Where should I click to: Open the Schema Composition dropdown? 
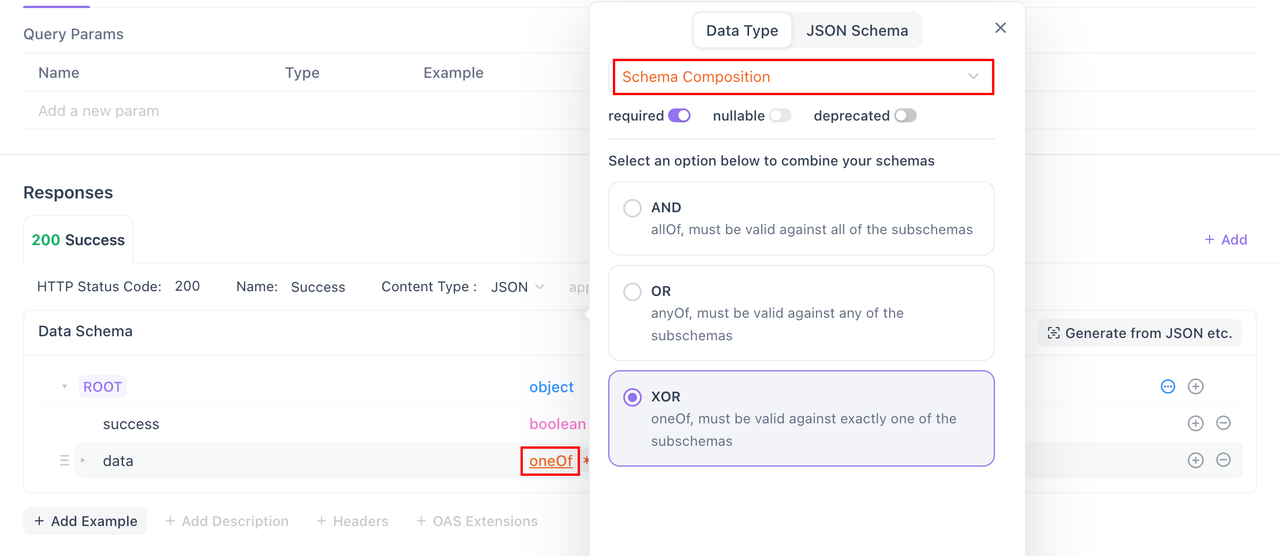pos(802,77)
